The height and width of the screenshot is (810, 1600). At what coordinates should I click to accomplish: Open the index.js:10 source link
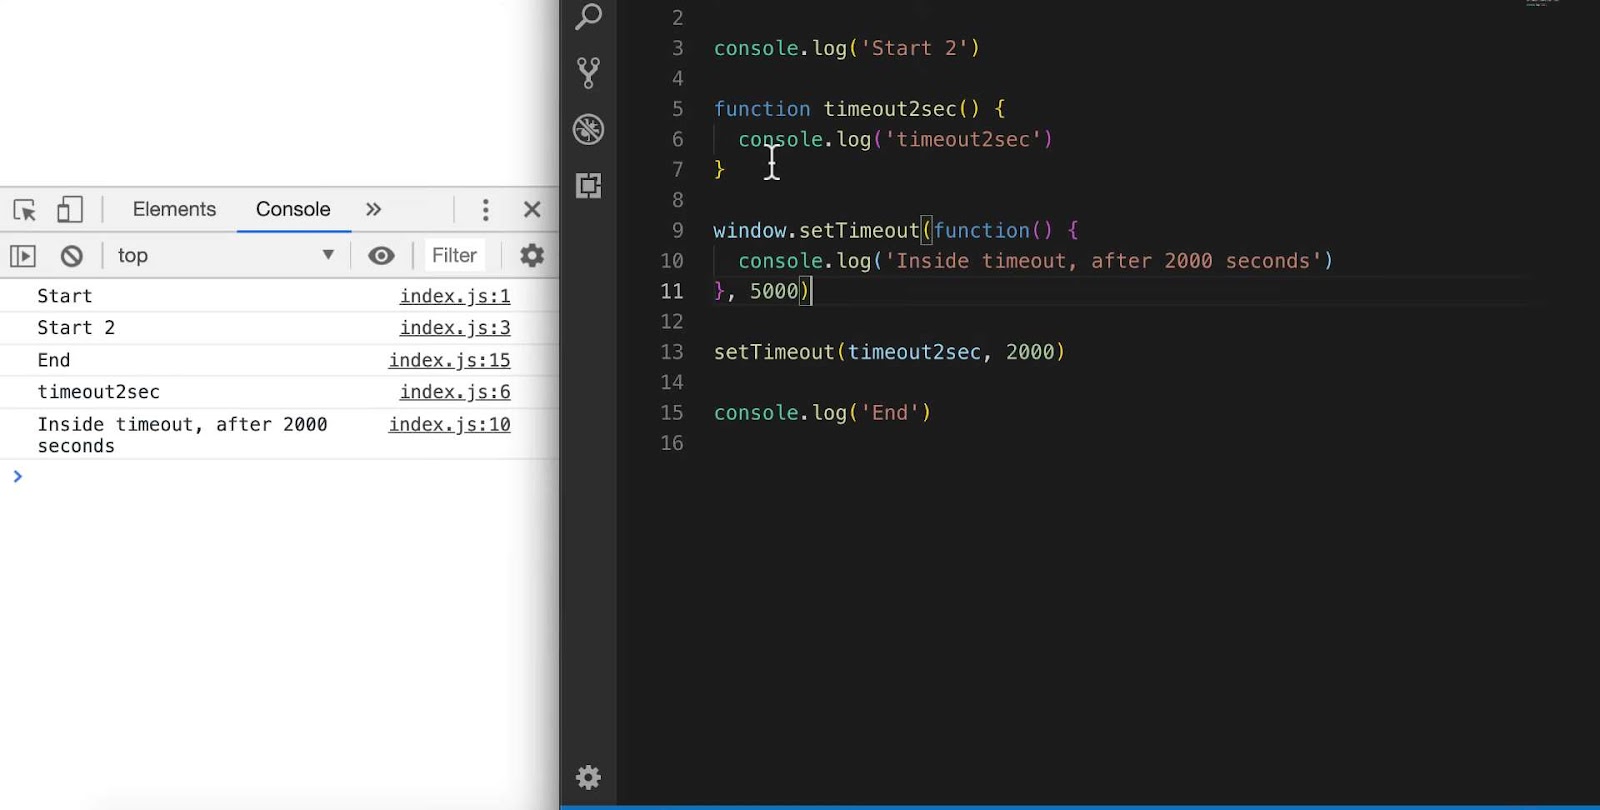point(450,424)
